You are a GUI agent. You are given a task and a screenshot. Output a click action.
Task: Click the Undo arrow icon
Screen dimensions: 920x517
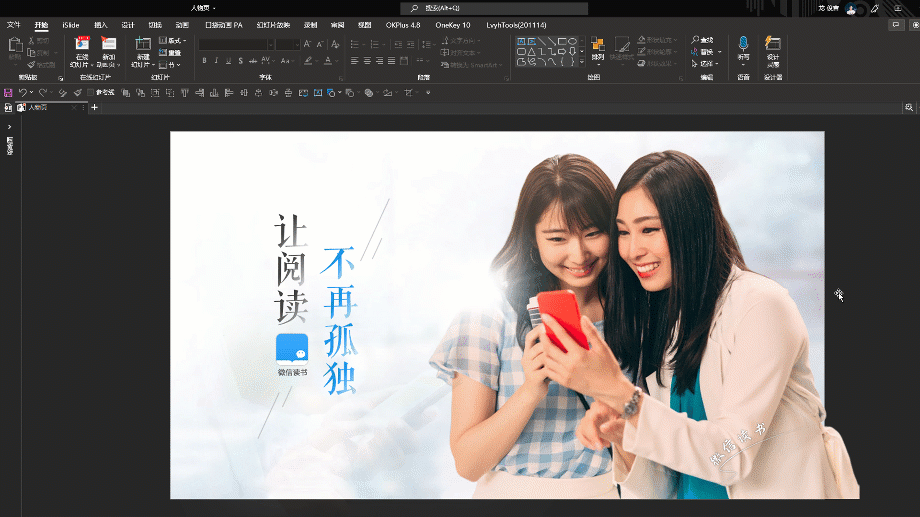coord(22,93)
